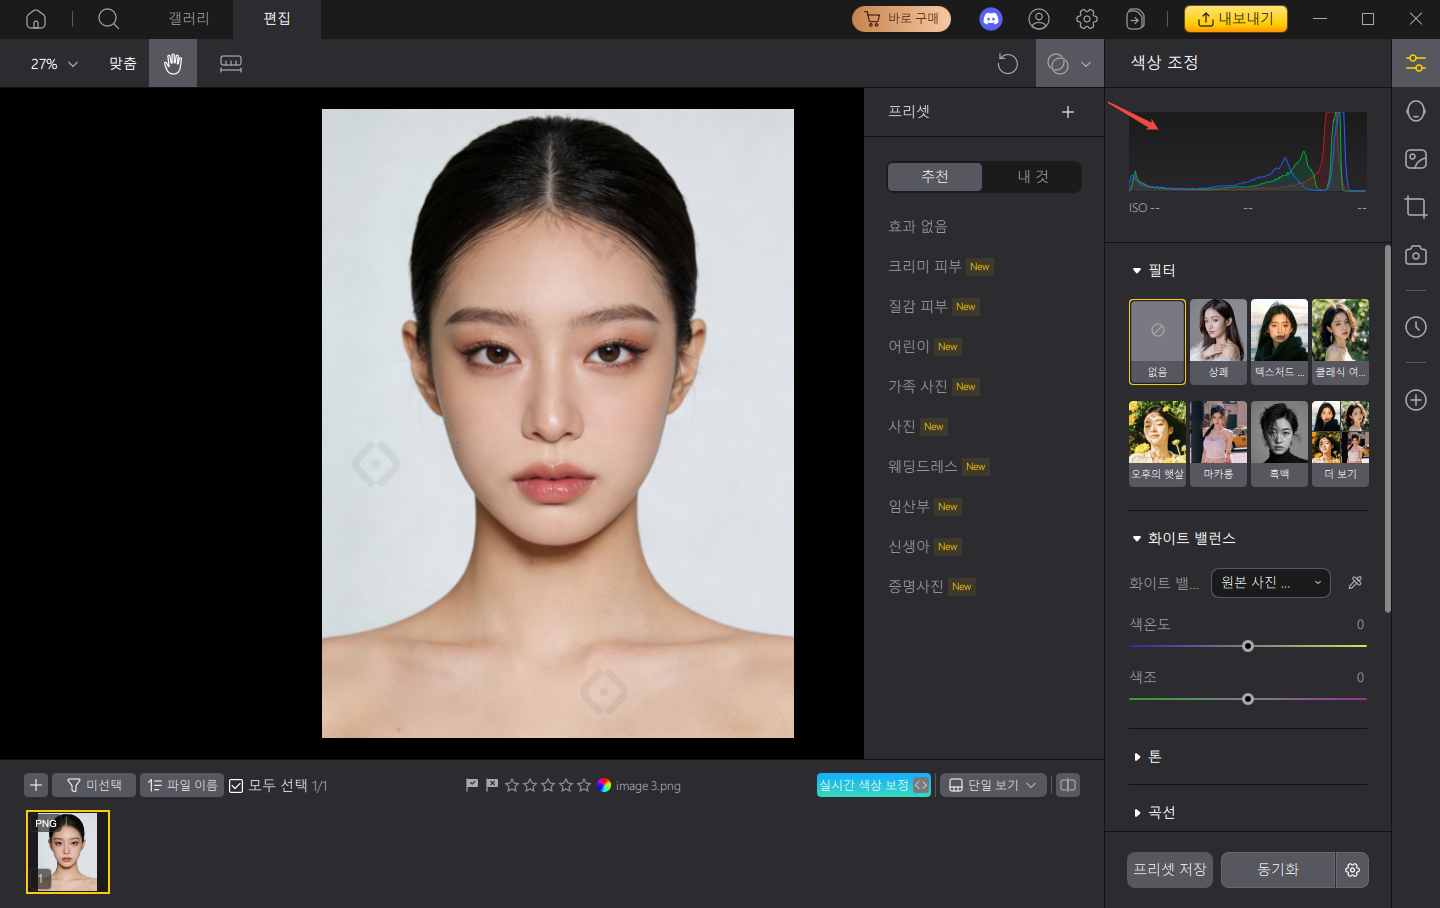Viewport: 1440px width, 908px height.
Task: Click the 색온도 slider handle
Action: (1247, 646)
